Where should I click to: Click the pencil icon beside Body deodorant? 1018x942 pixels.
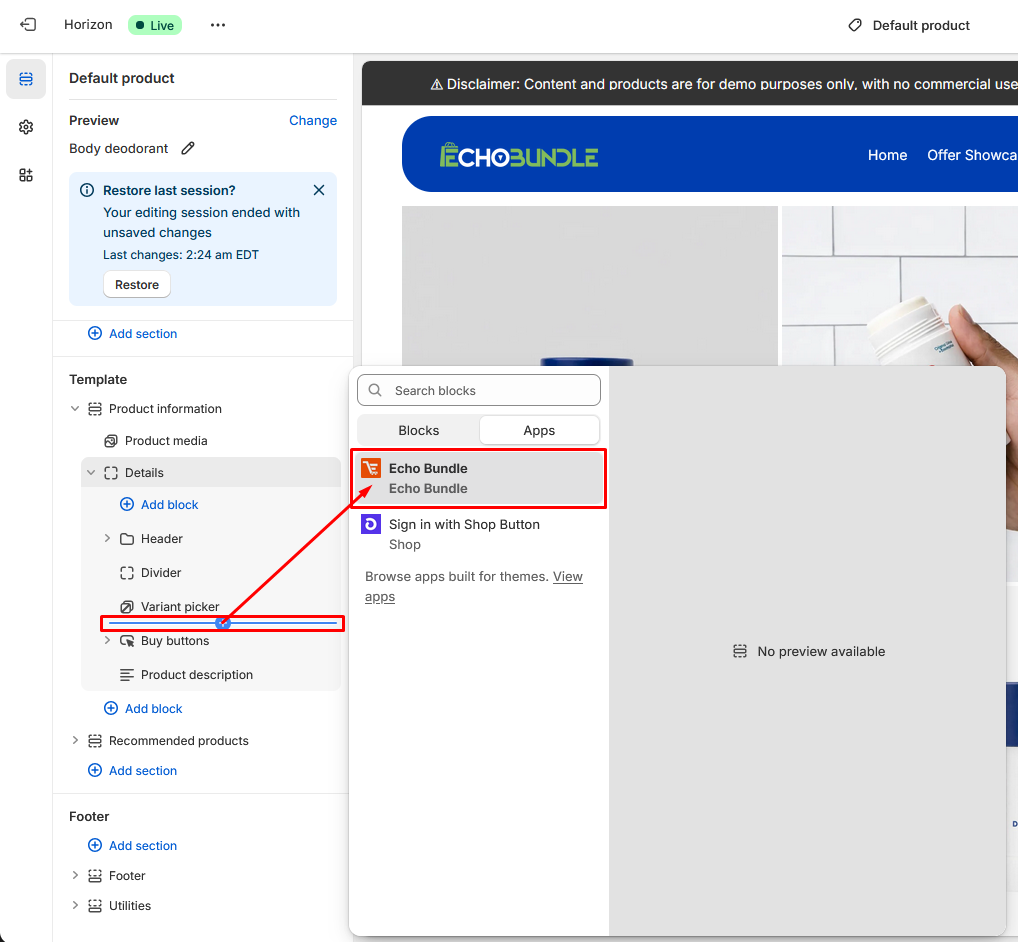pos(188,148)
